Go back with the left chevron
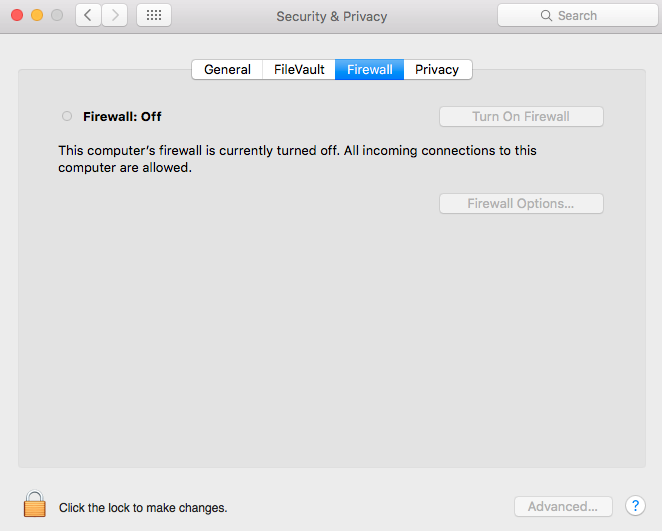The image size is (662, 531). click(x=88, y=16)
